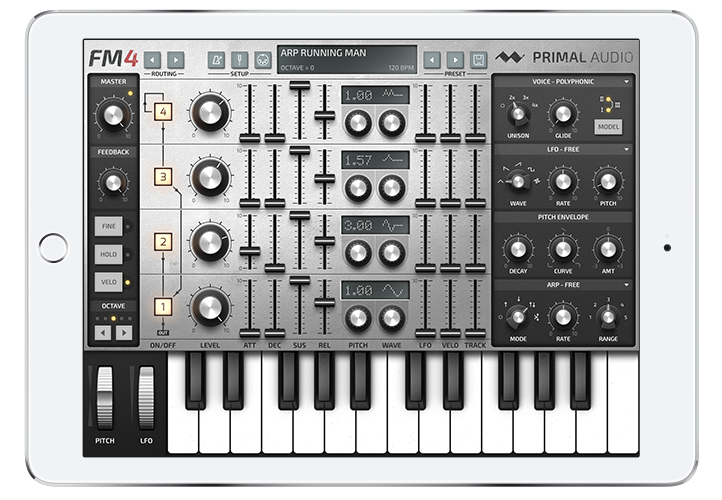Viewport: 722px width, 500px height.
Task: Click the Master volume knob
Action: (x=113, y=115)
